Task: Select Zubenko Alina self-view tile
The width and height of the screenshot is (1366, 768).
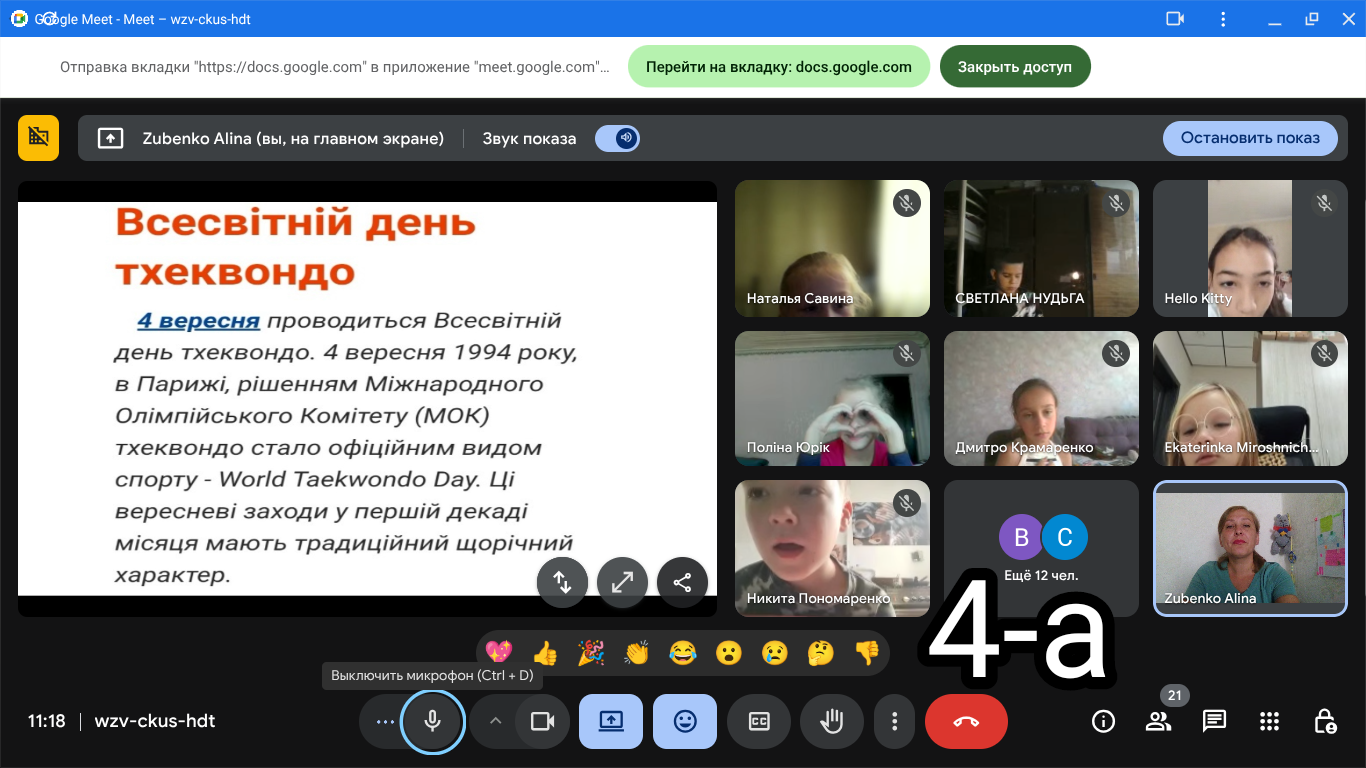Action: tap(1250, 548)
